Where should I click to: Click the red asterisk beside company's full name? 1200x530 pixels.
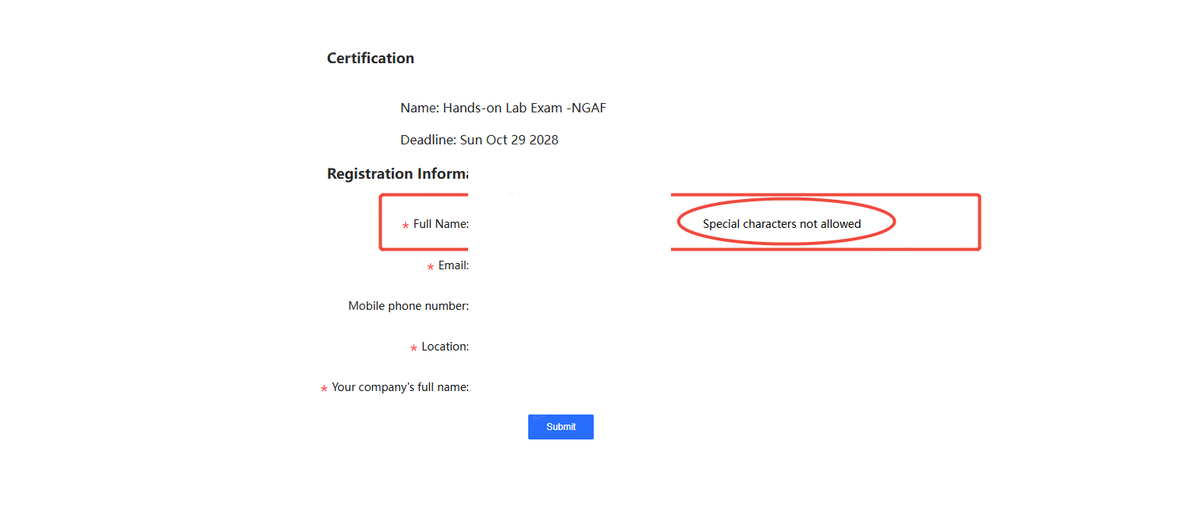coord(323,389)
